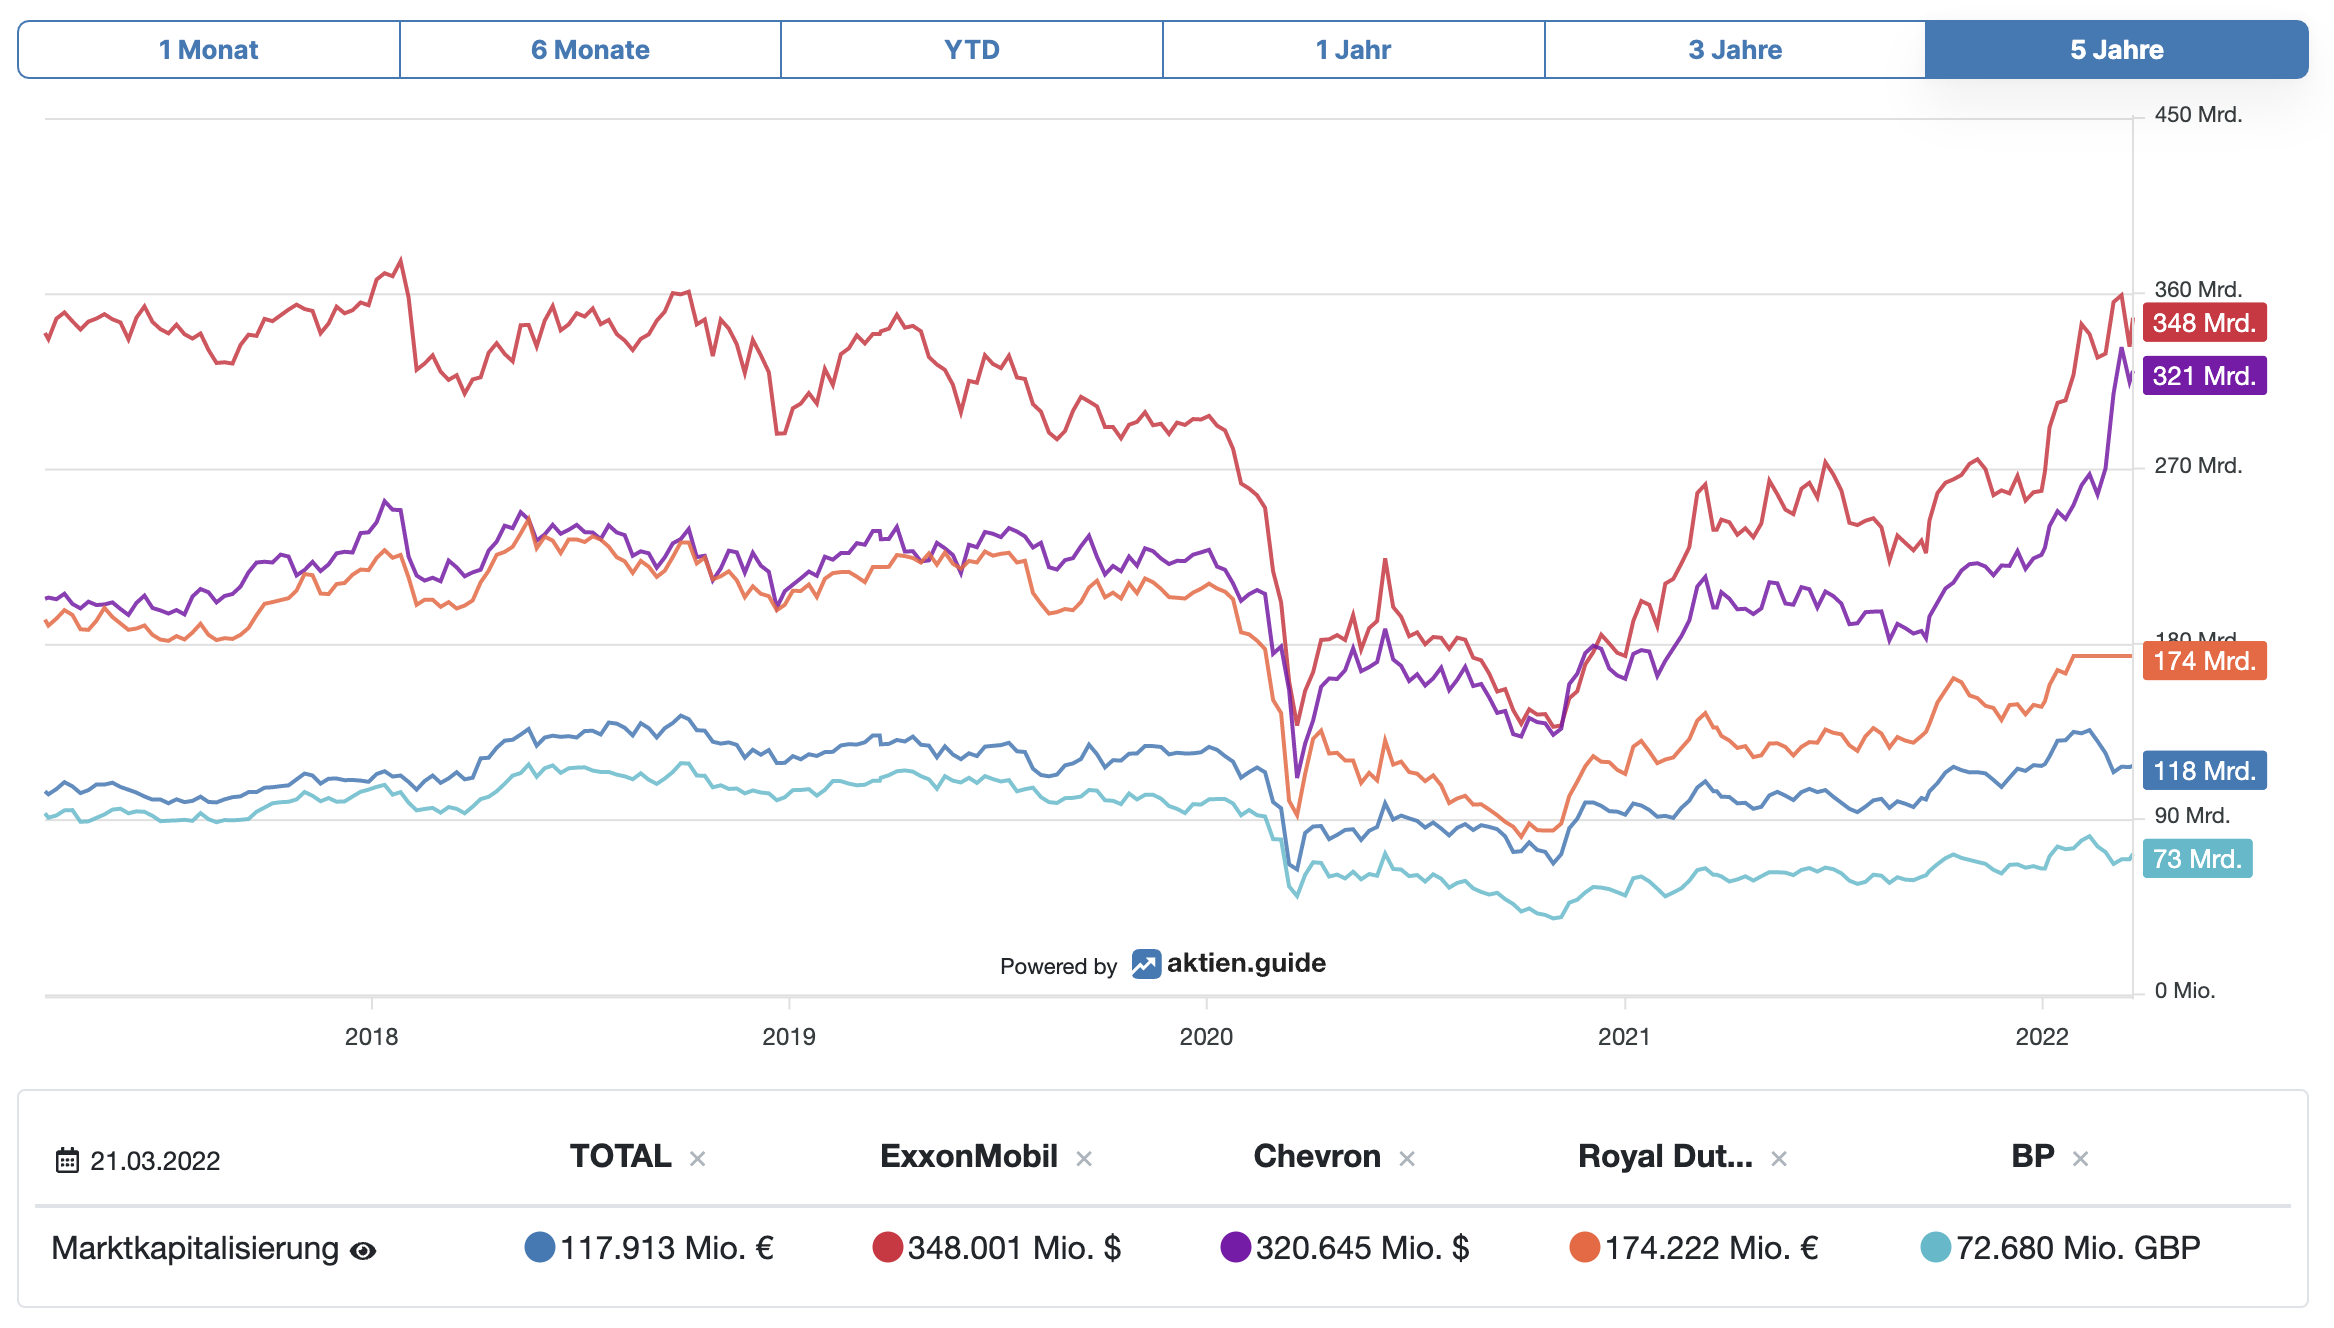
Task: Click the red ExxonMobil color dot
Action: tap(888, 1248)
